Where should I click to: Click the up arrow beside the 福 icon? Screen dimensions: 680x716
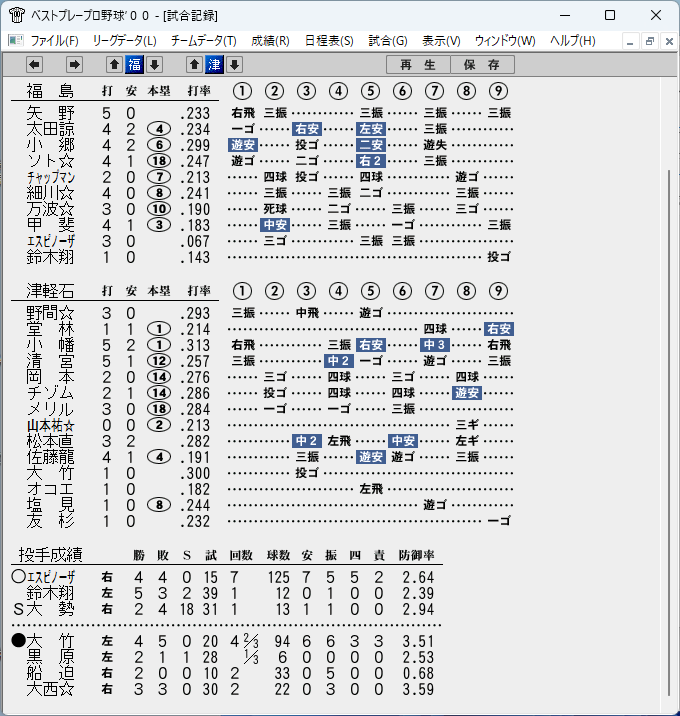coord(114,65)
